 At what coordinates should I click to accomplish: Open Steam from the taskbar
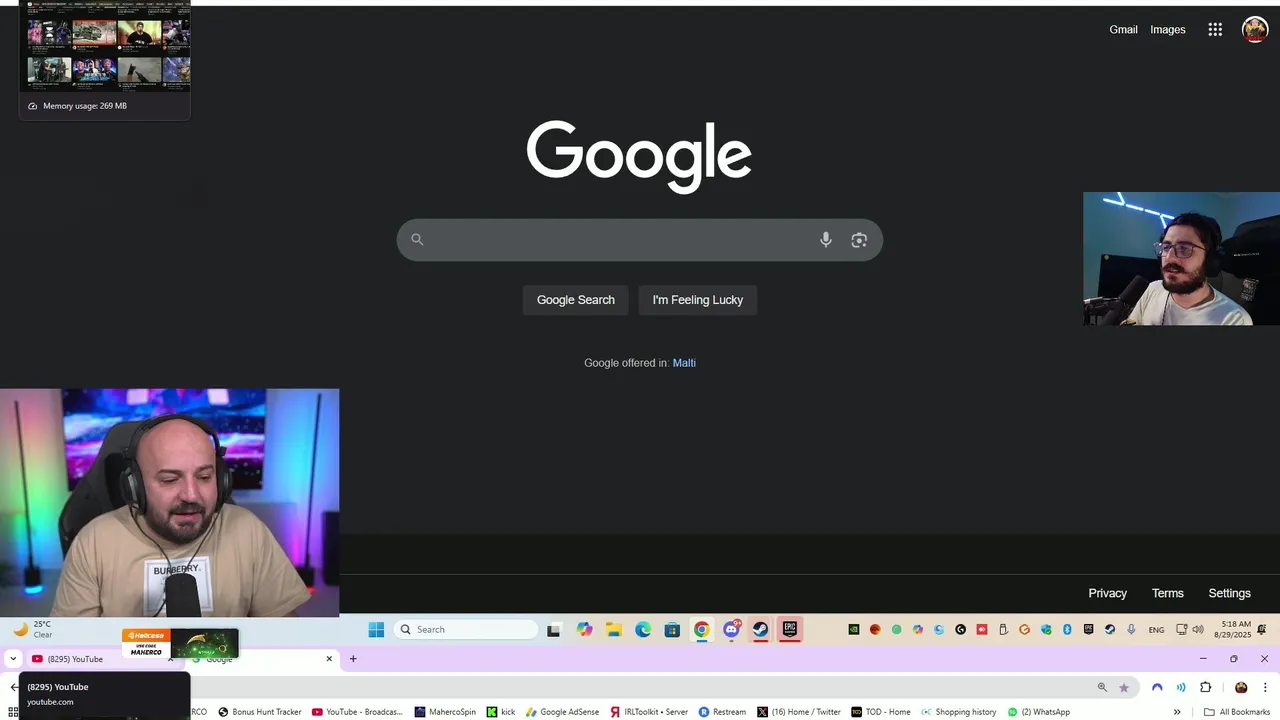coord(760,629)
